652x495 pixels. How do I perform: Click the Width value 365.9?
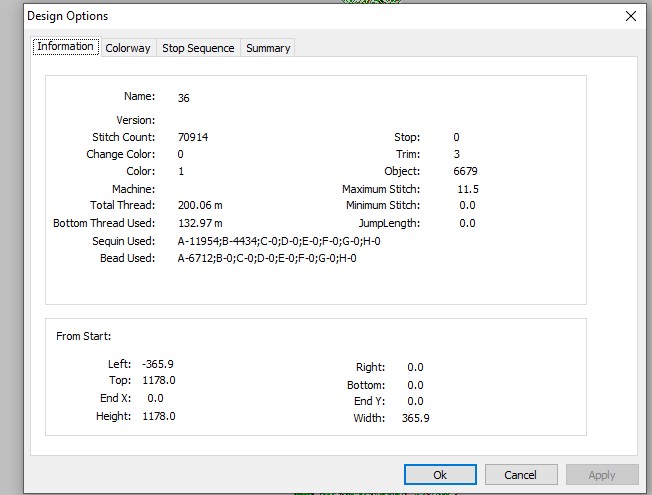coord(415,418)
